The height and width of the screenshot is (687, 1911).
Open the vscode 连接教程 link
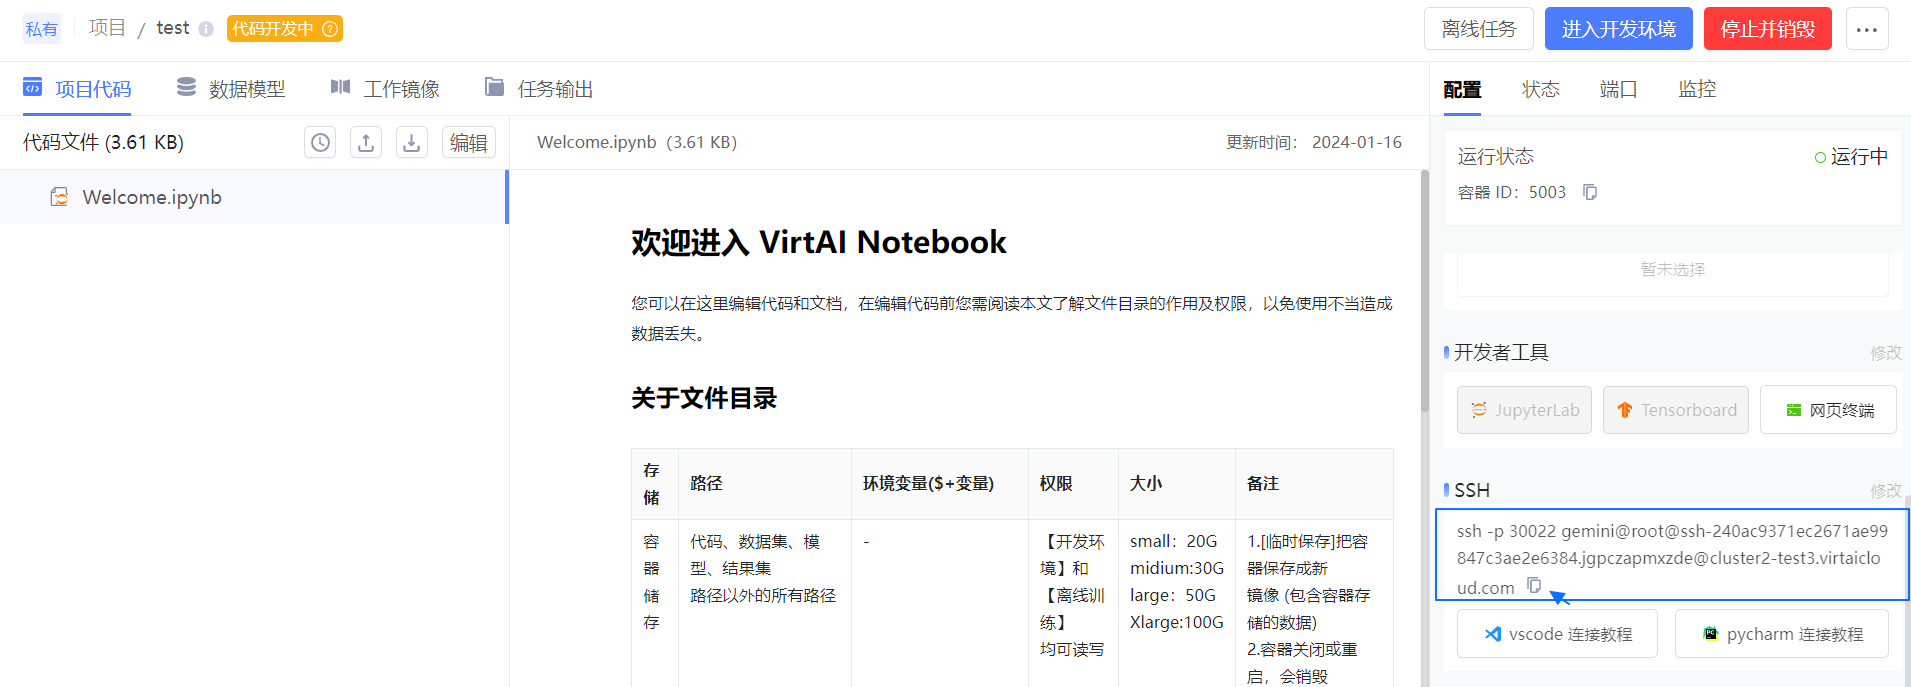tap(1557, 634)
